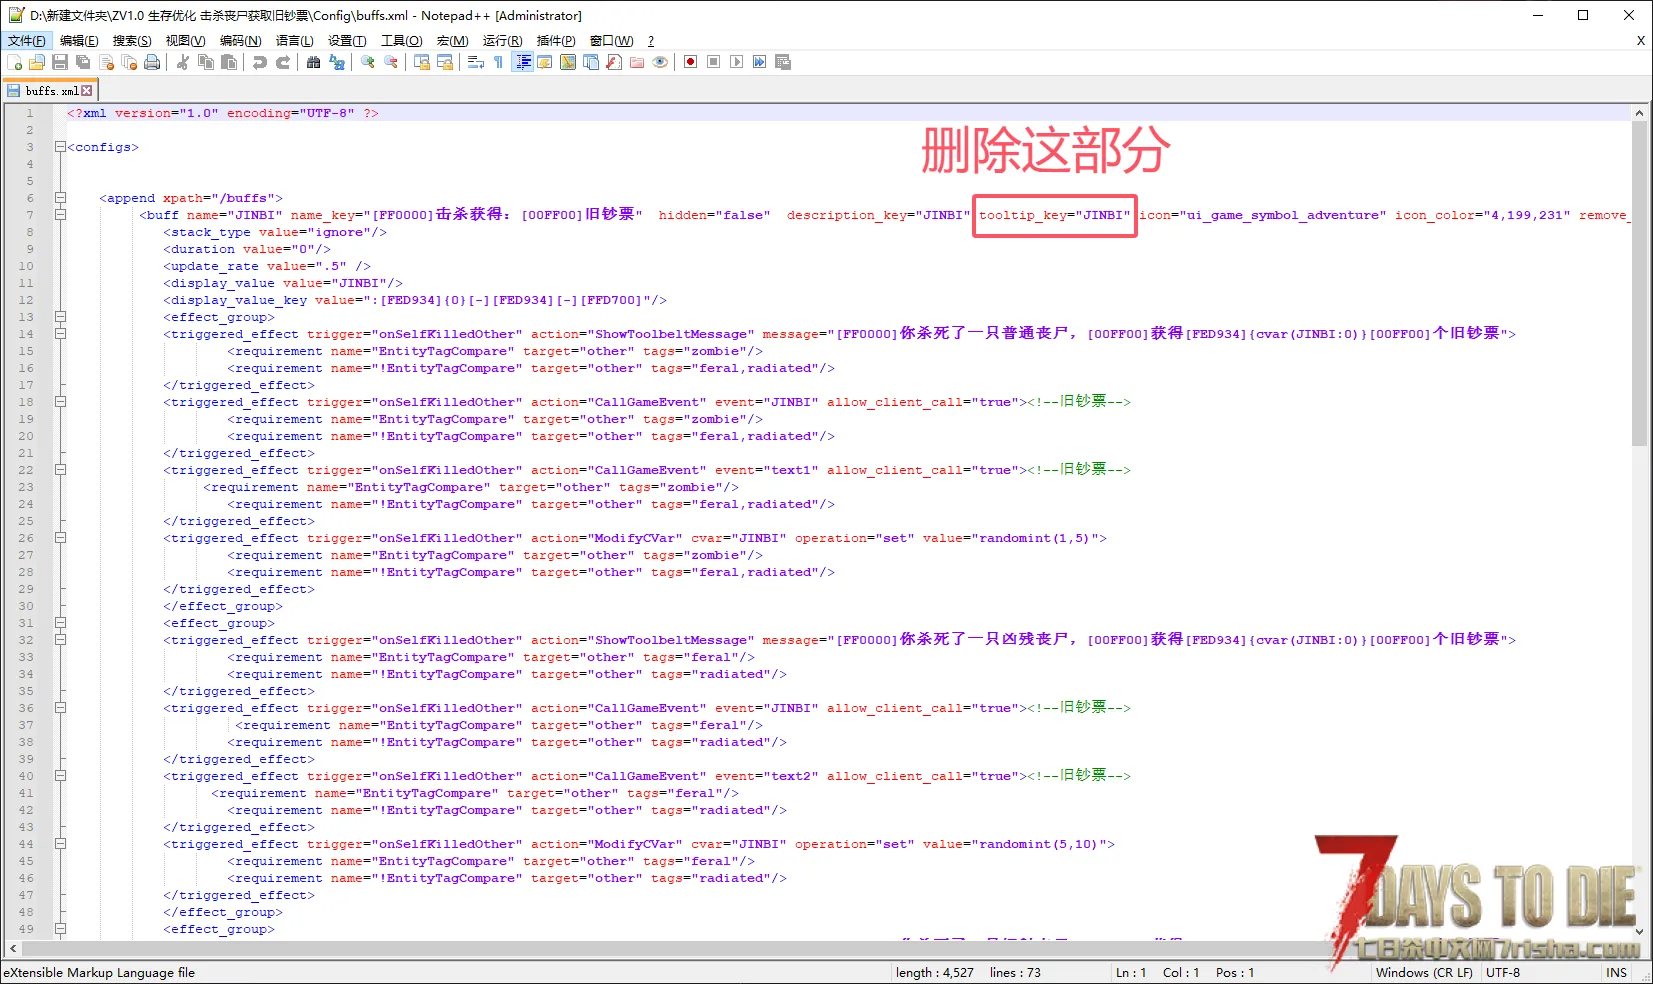Toggle show all characters pilcrow icon
1653x984 pixels.
498,62
